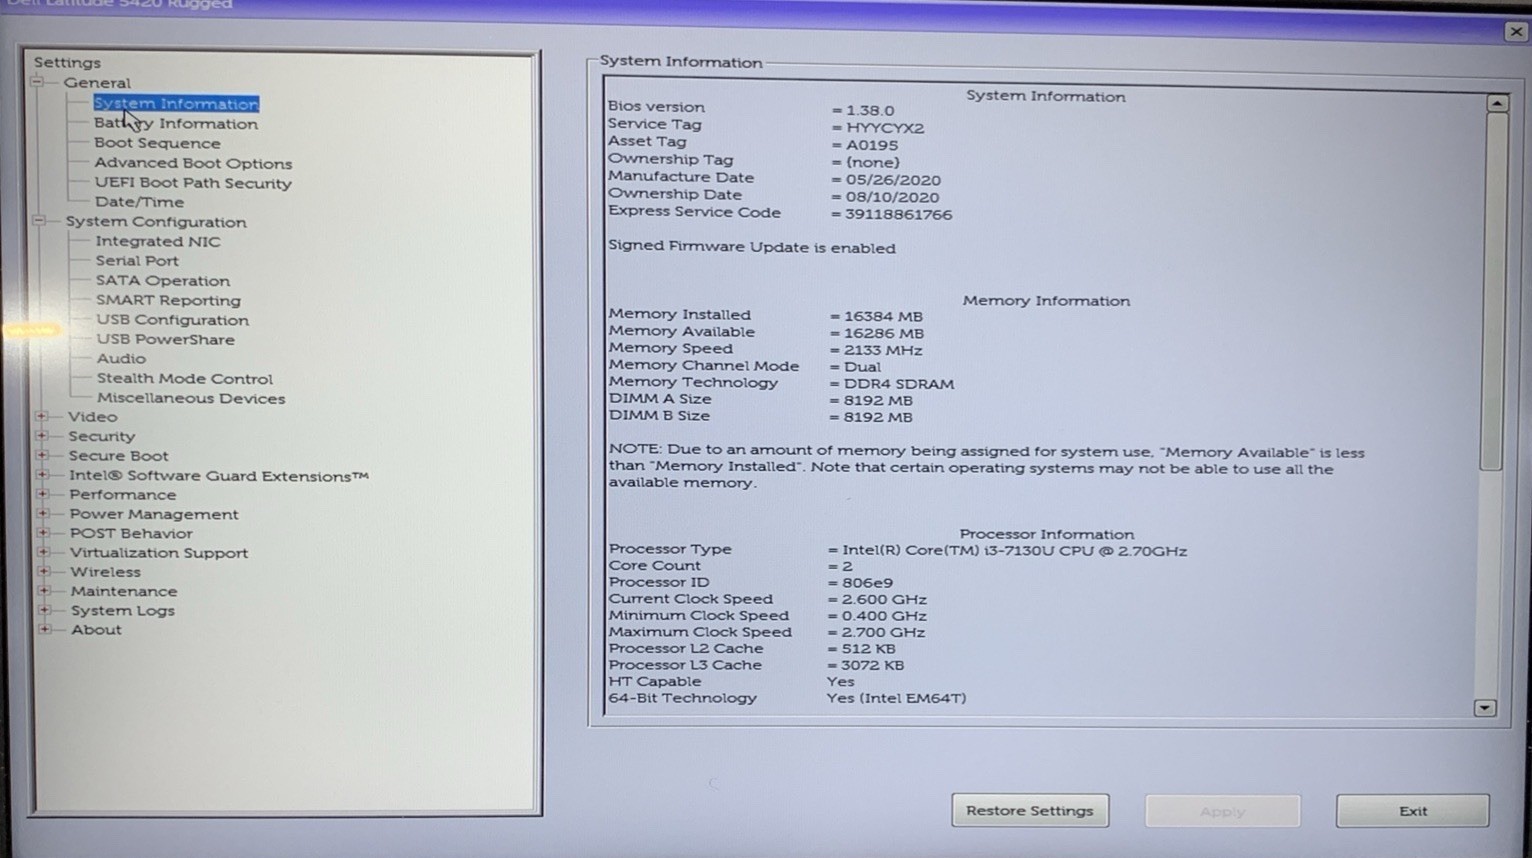The height and width of the screenshot is (858, 1532).
Task: Select Audio settings entry
Action: coord(121,358)
